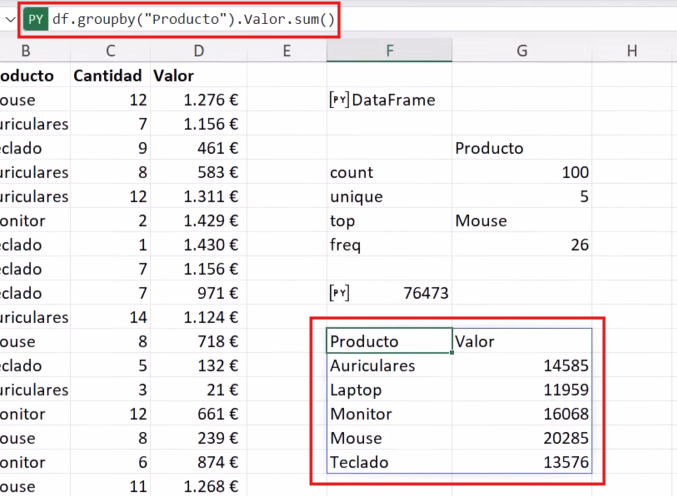Click the cell containing 1.430 €
The height and width of the screenshot is (496, 677).
(x=199, y=245)
